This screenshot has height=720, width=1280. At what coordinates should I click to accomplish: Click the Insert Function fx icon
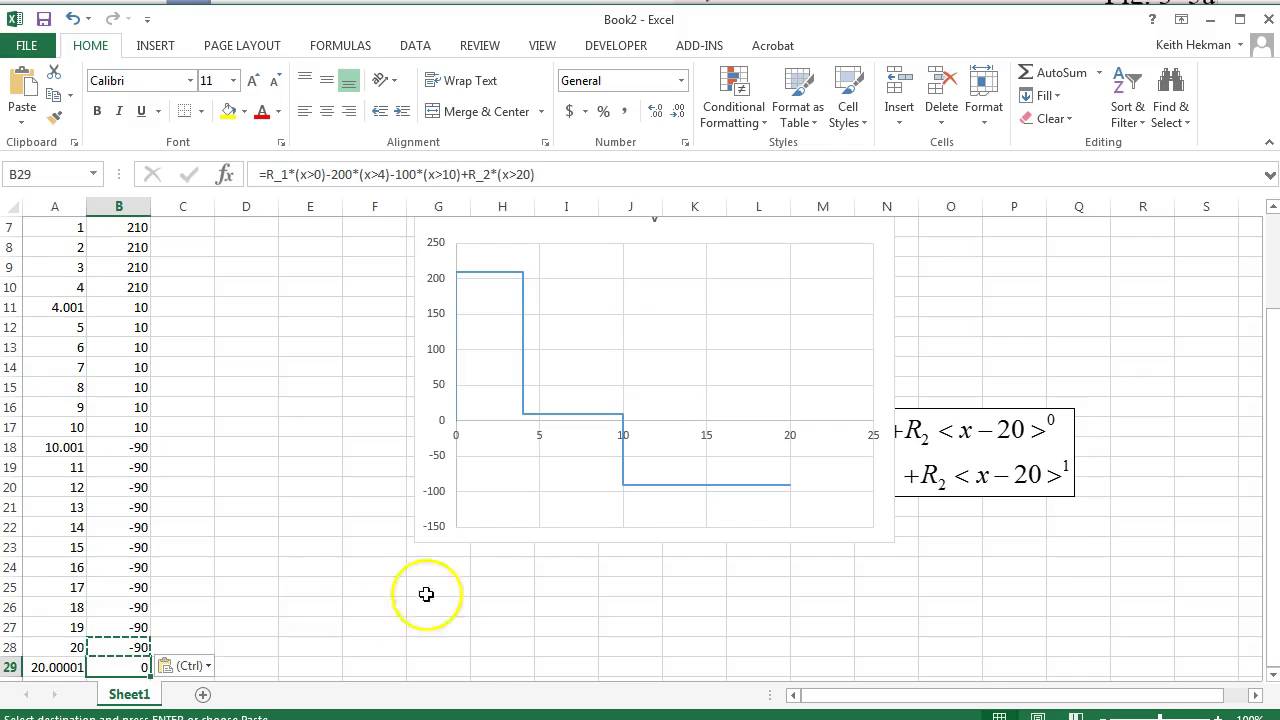point(226,174)
